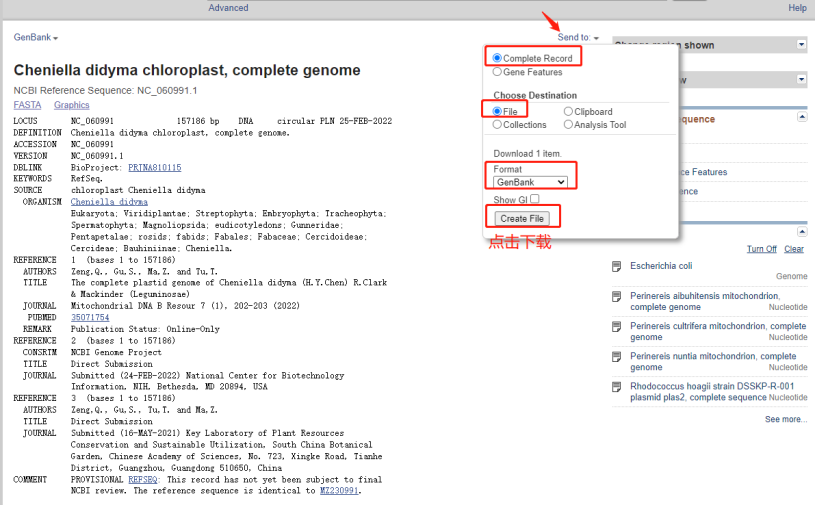Open Perinereis cultrifera mitochondrion entry
816x506 pixels.
pyautogui.click(x=718, y=332)
